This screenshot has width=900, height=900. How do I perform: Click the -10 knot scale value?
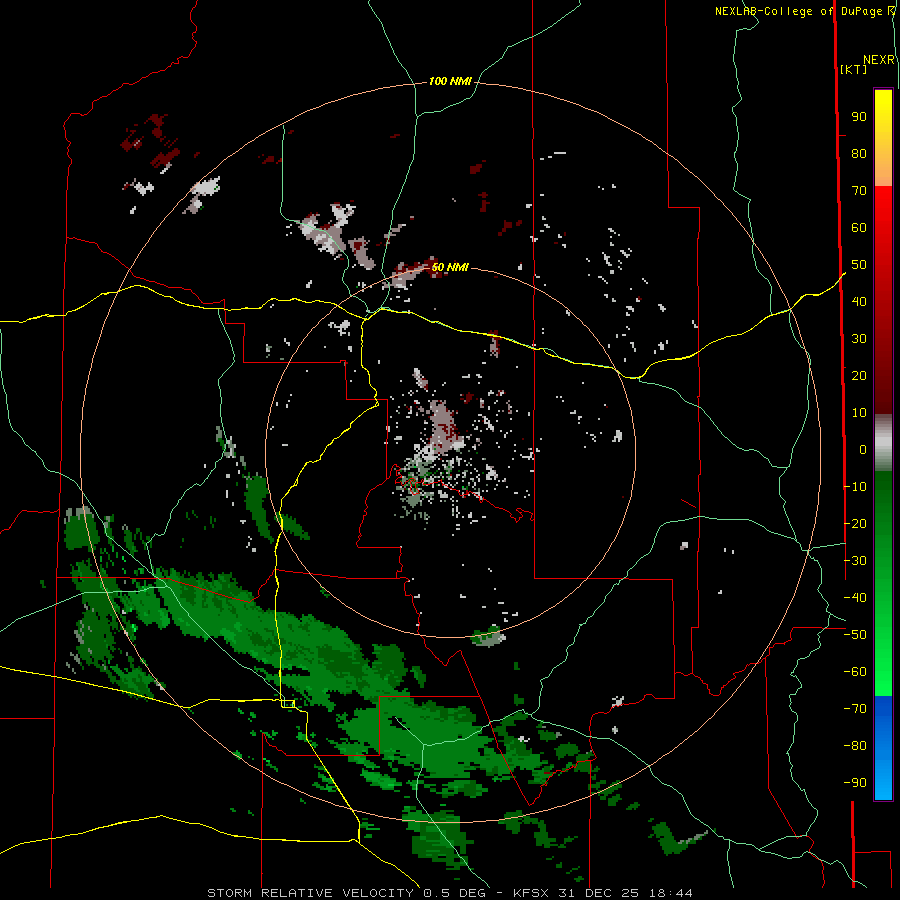[x=855, y=487]
